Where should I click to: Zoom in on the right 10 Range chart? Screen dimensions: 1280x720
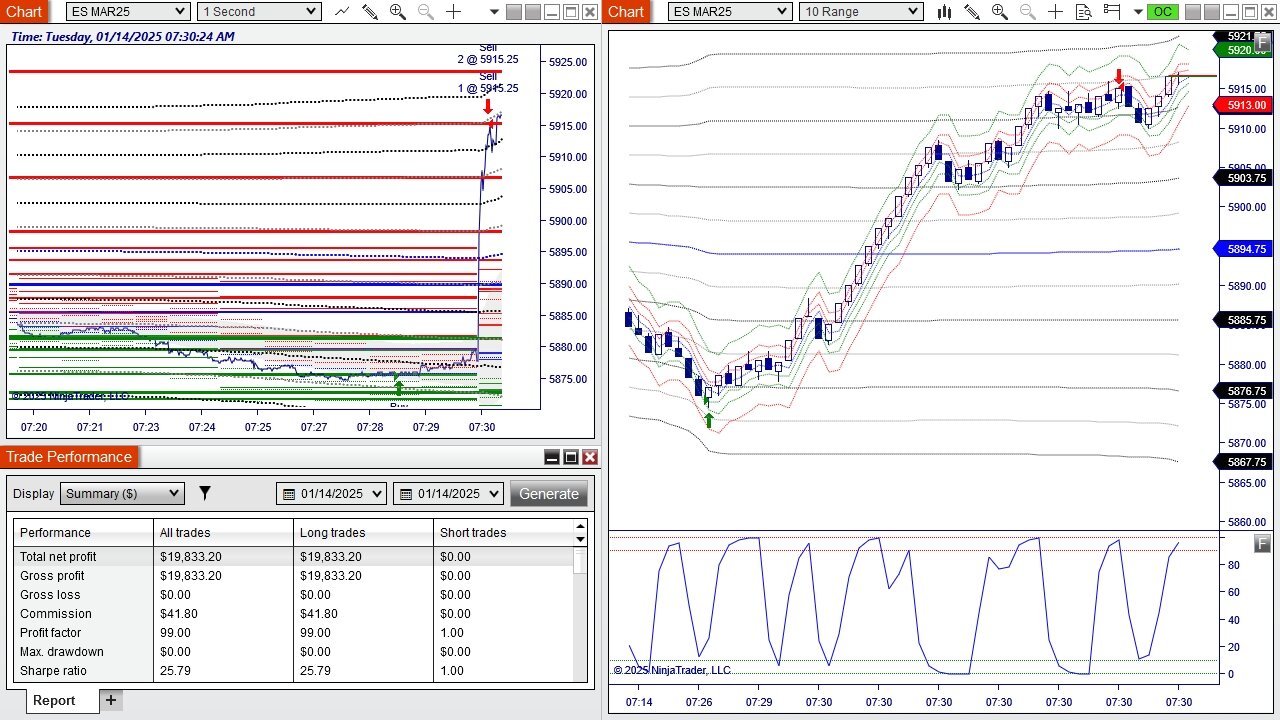[1000, 12]
